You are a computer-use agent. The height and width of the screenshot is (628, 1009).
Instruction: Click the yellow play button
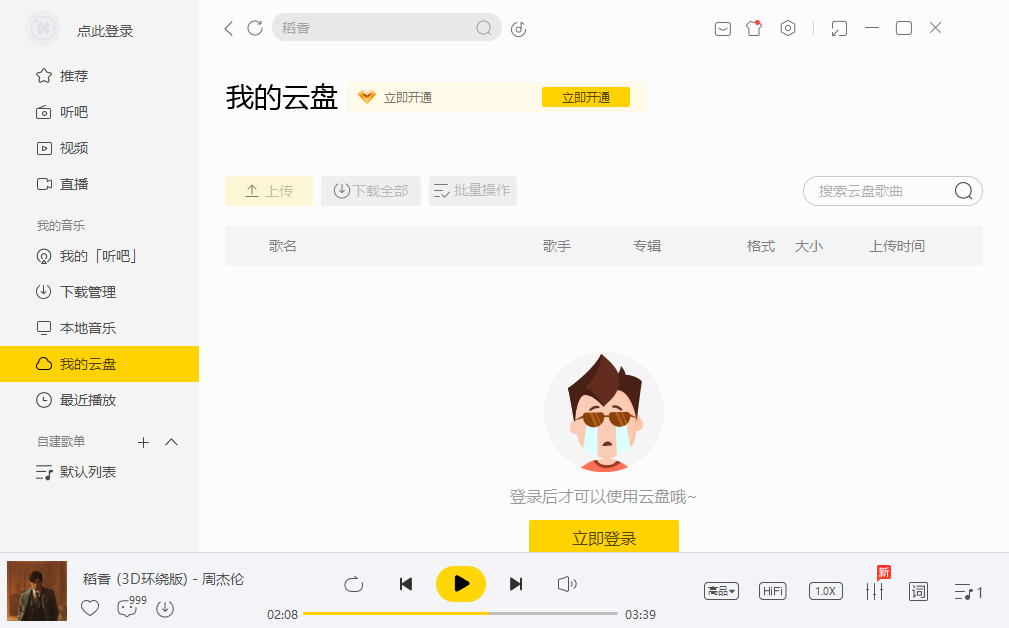pyautogui.click(x=461, y=584)
